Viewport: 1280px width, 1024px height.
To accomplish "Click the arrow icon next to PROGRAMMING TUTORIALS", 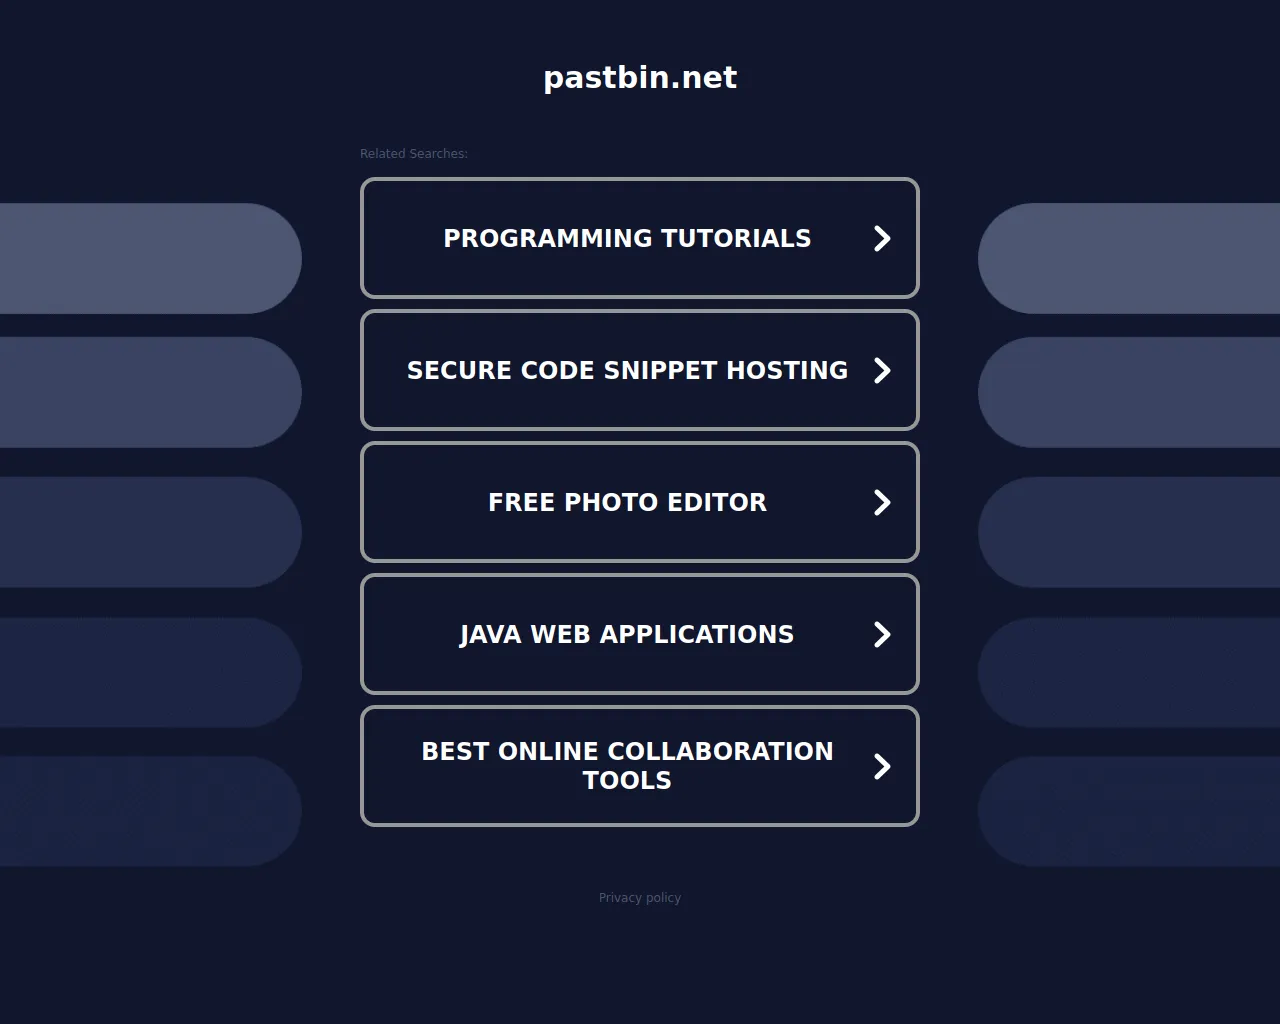I will pyautogui.click(x=881, y=238).
